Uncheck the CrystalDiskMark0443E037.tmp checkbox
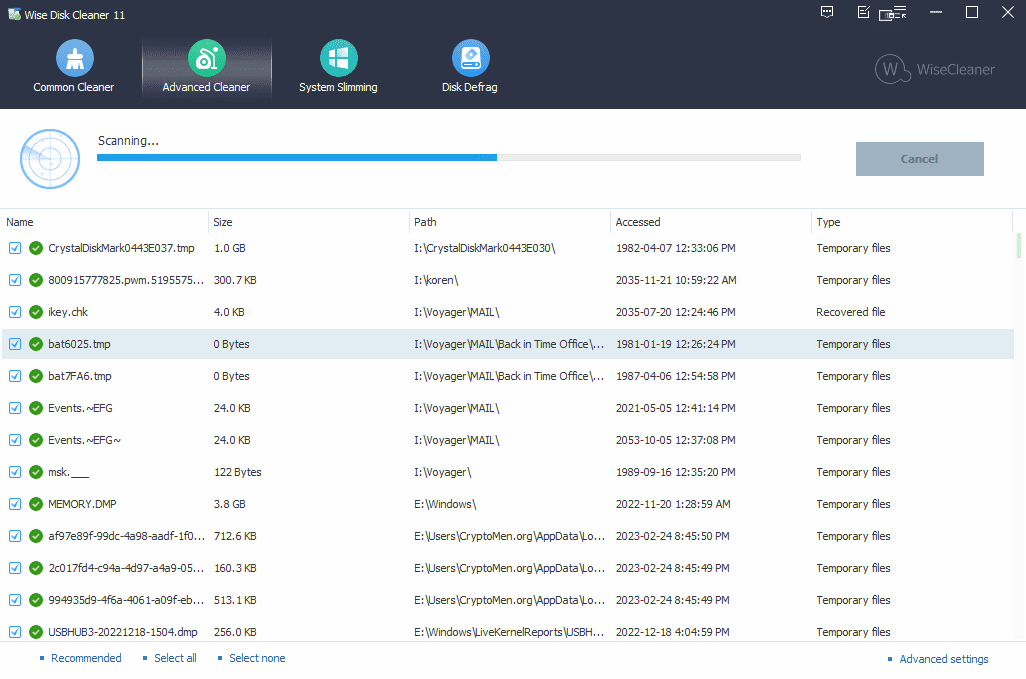 point(14,249)
